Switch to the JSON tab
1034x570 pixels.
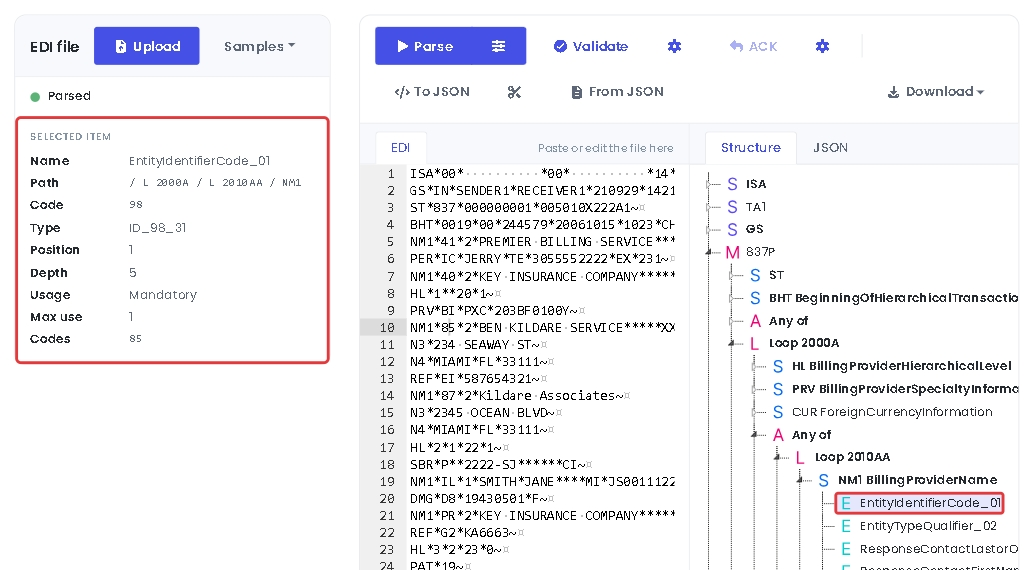pos(830,148)
